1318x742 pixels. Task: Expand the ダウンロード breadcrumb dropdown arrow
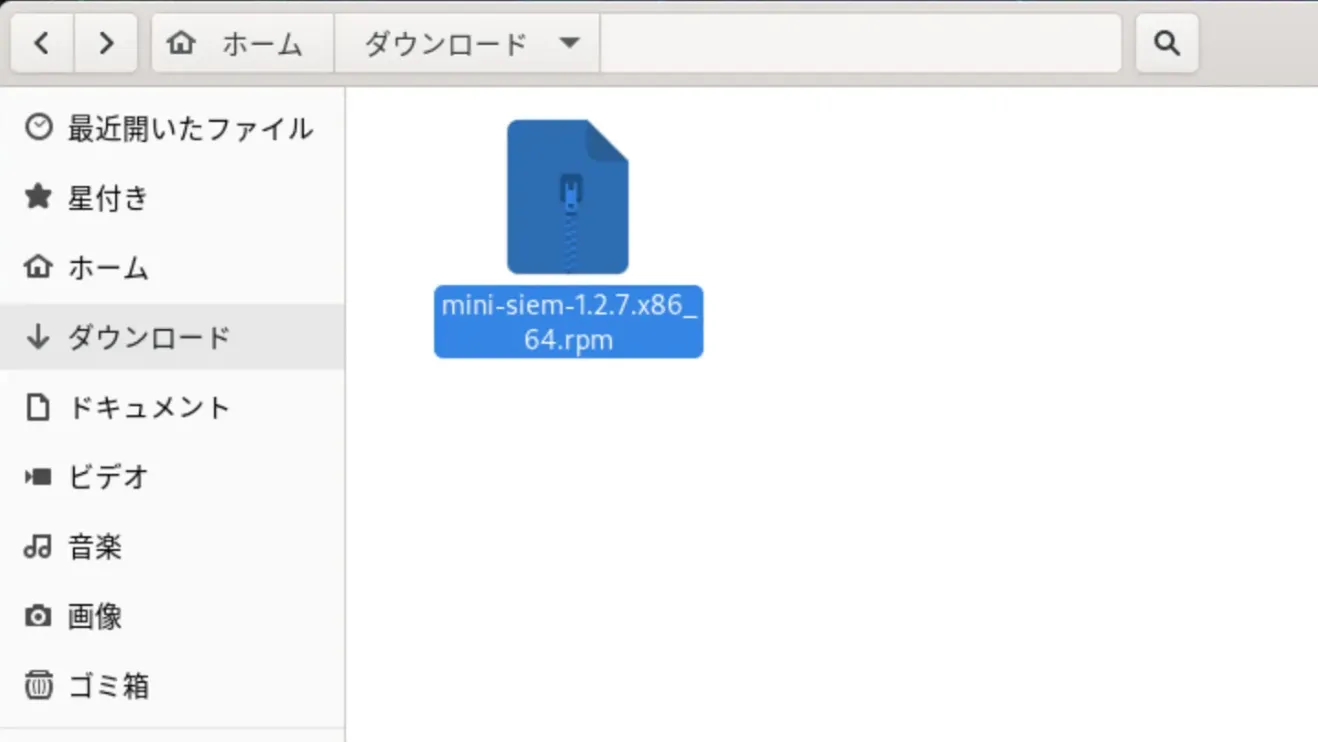[x=568, y=43]
